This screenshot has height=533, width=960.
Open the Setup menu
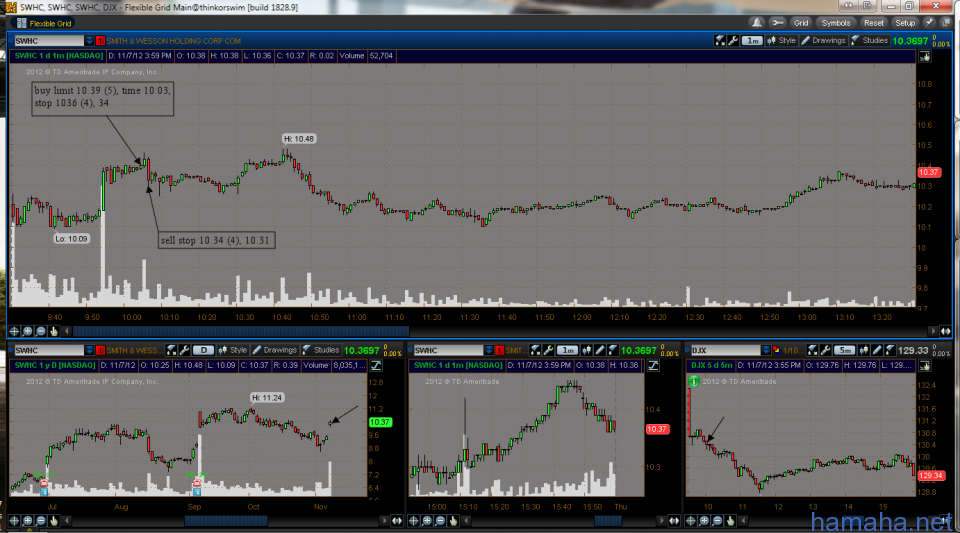pos(905,23)
